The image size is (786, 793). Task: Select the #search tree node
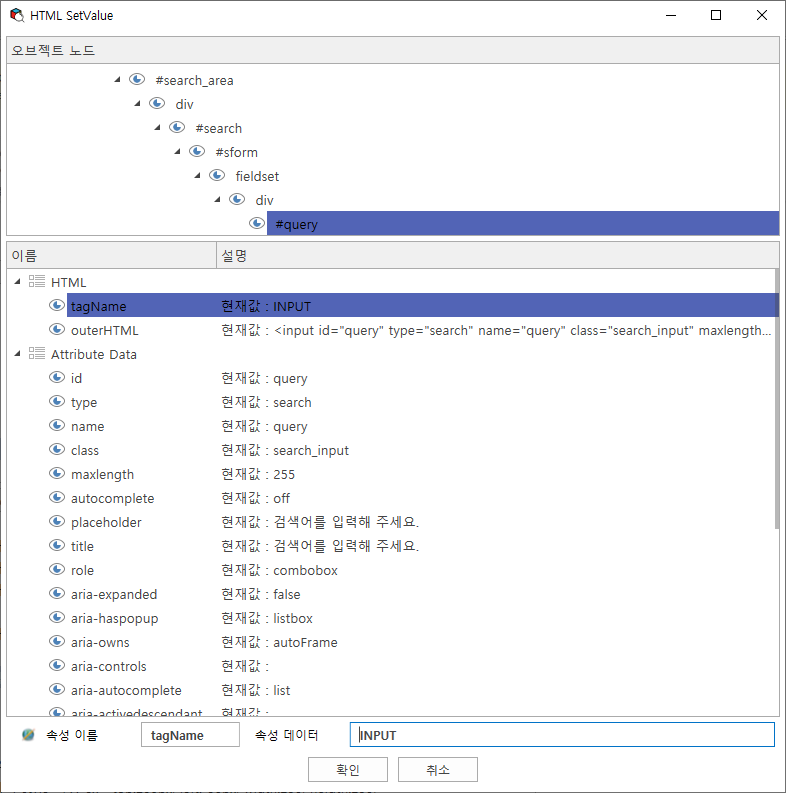[x=219, y=128]
